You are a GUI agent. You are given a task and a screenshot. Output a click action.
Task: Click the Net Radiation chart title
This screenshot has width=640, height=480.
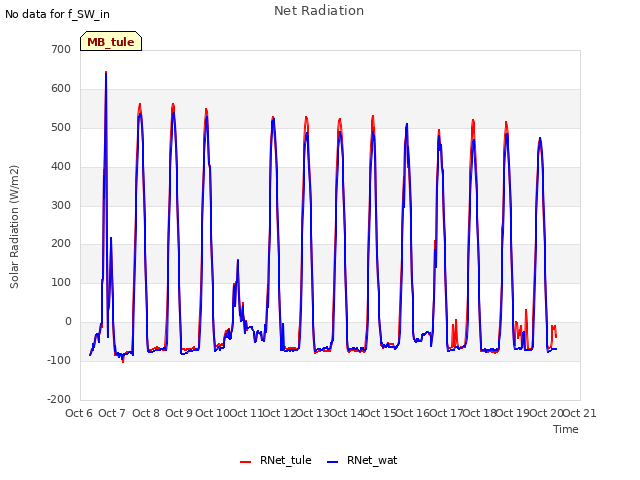[x=319, y=11]
